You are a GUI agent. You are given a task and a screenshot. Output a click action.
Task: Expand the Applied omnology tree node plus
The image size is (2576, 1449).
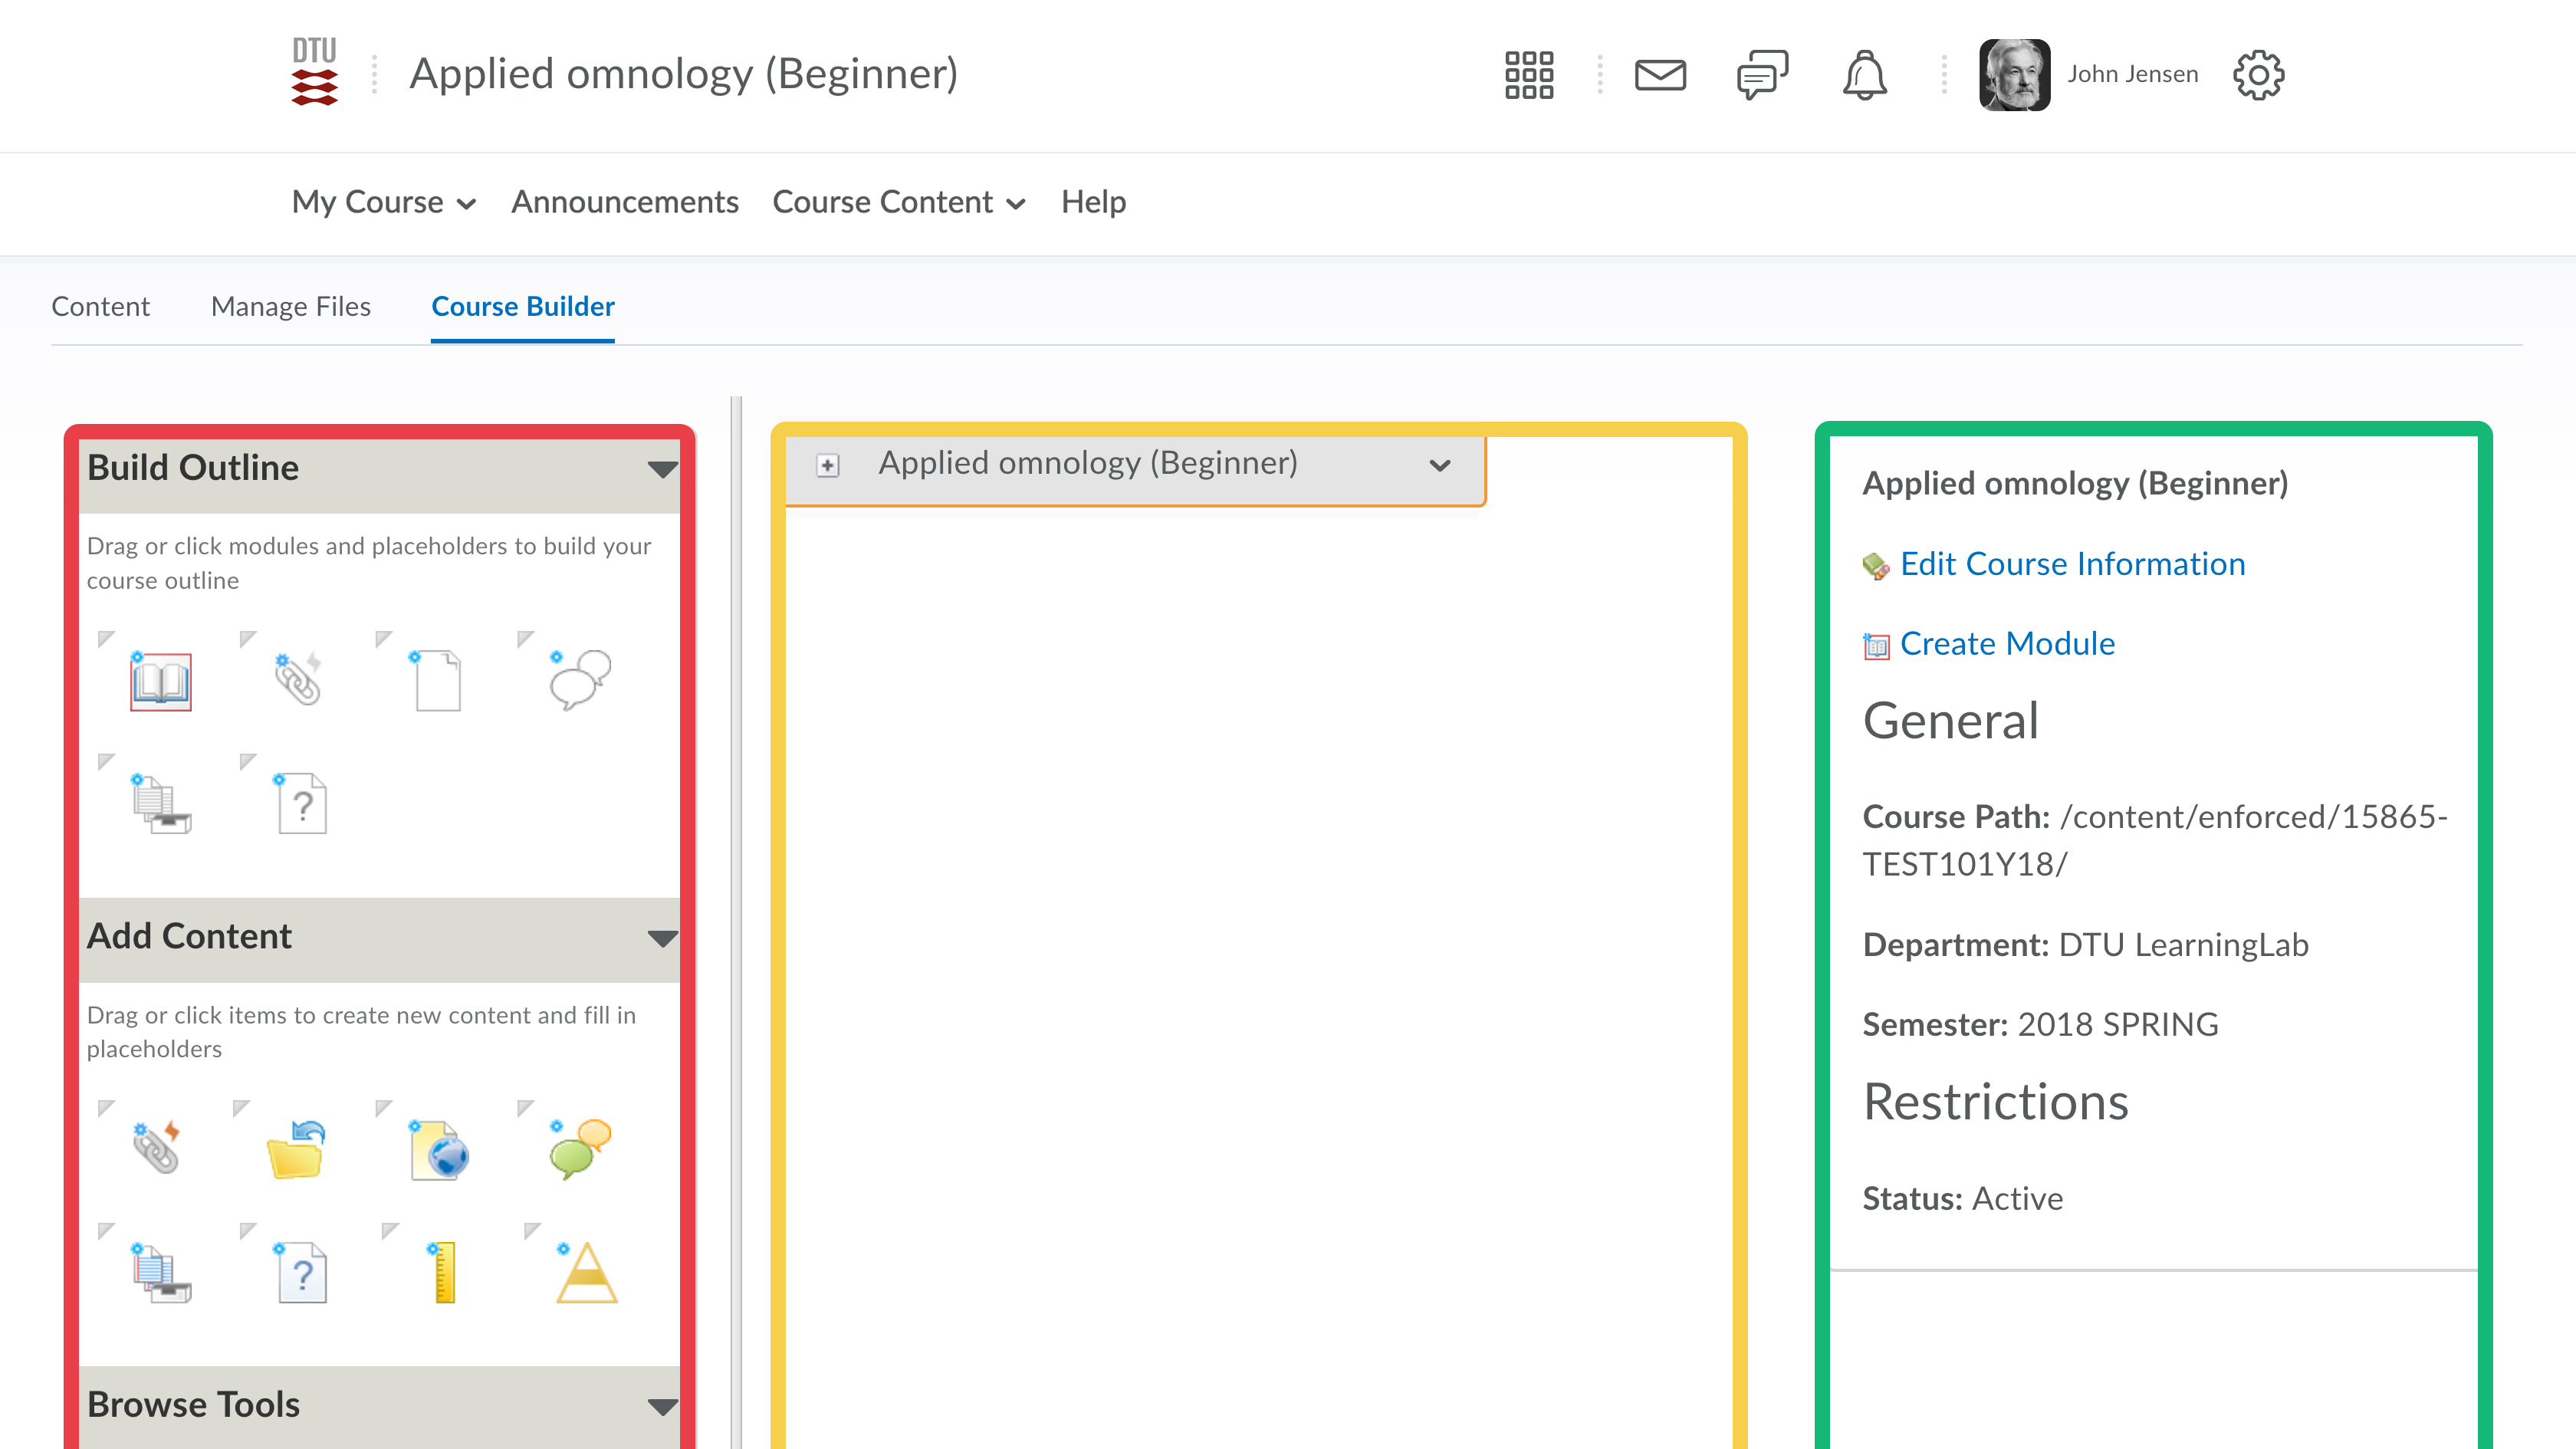point(828,465)
